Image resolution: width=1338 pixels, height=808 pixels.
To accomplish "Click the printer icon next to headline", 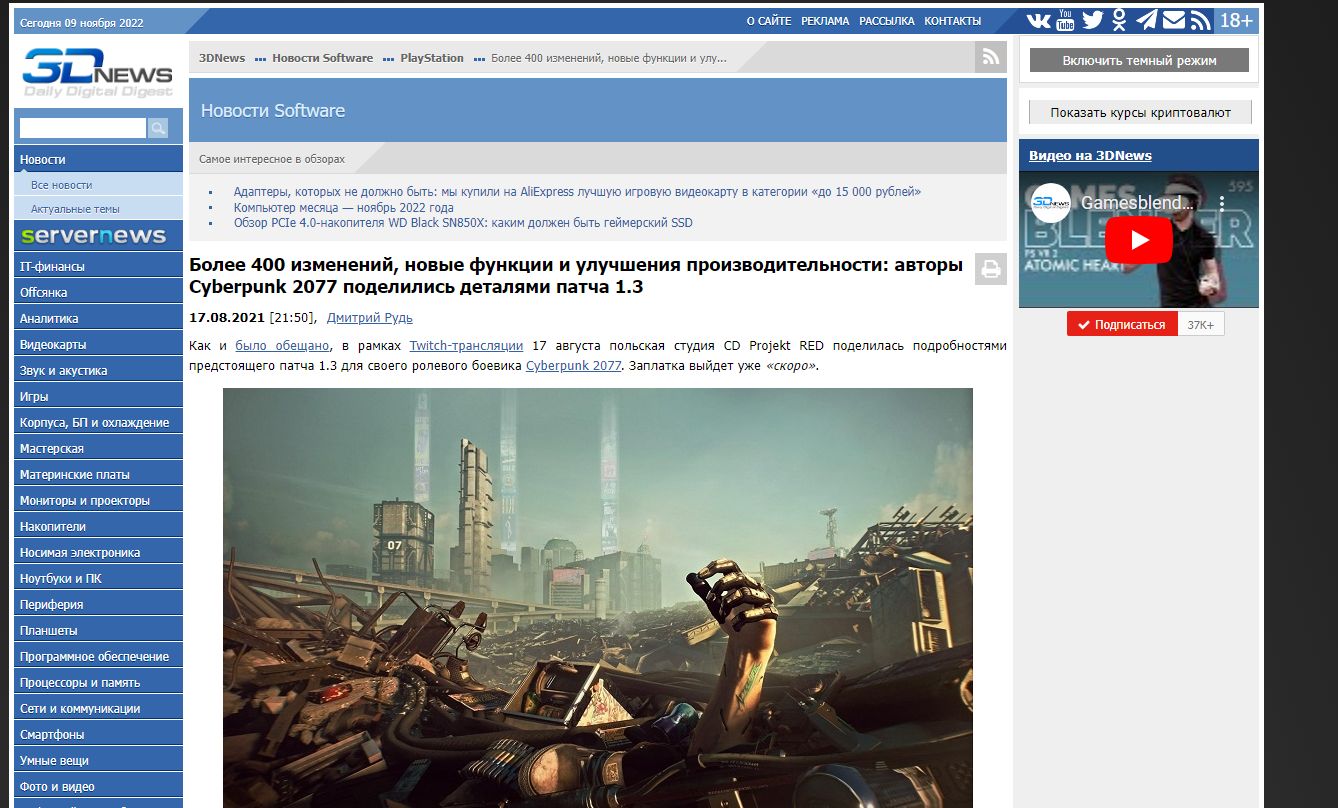I will point(991,269).
